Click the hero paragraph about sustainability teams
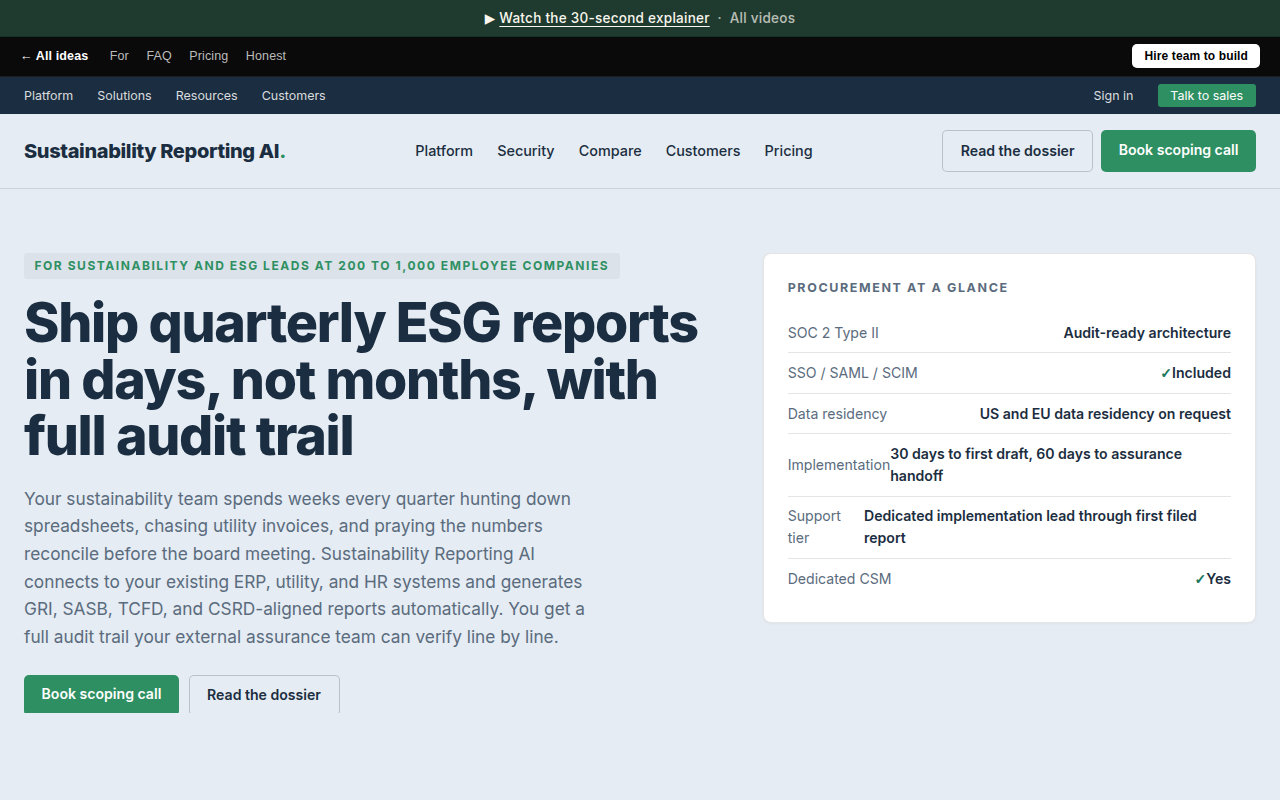Viewport: 1280px width, 800px height. pos(304,567)
